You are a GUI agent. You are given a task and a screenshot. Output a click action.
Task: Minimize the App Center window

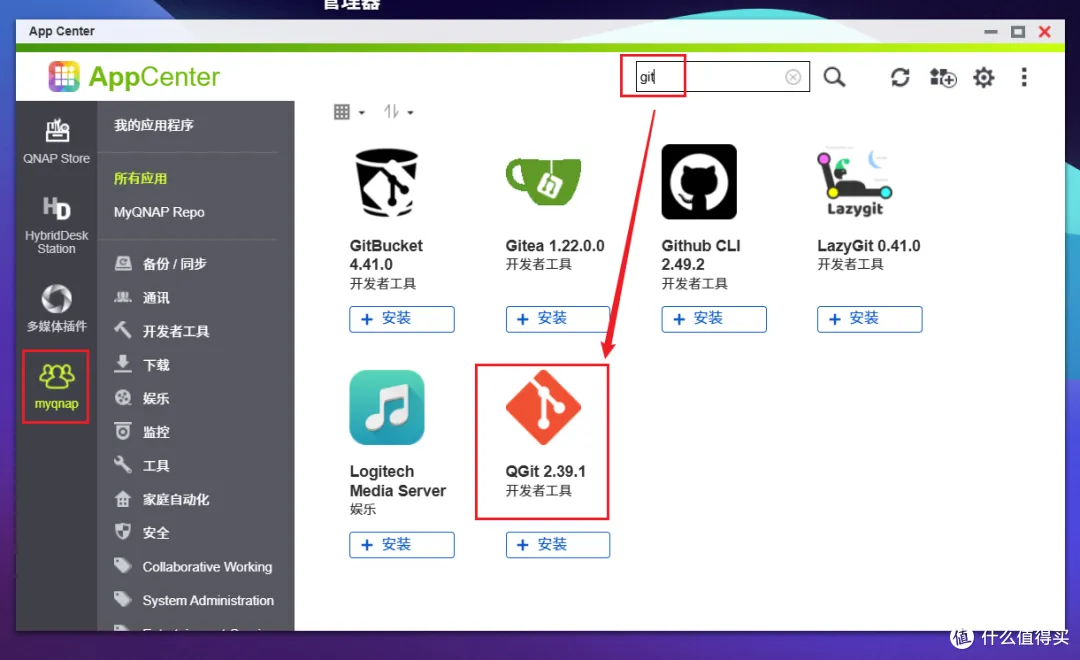[x=990, y=32]
